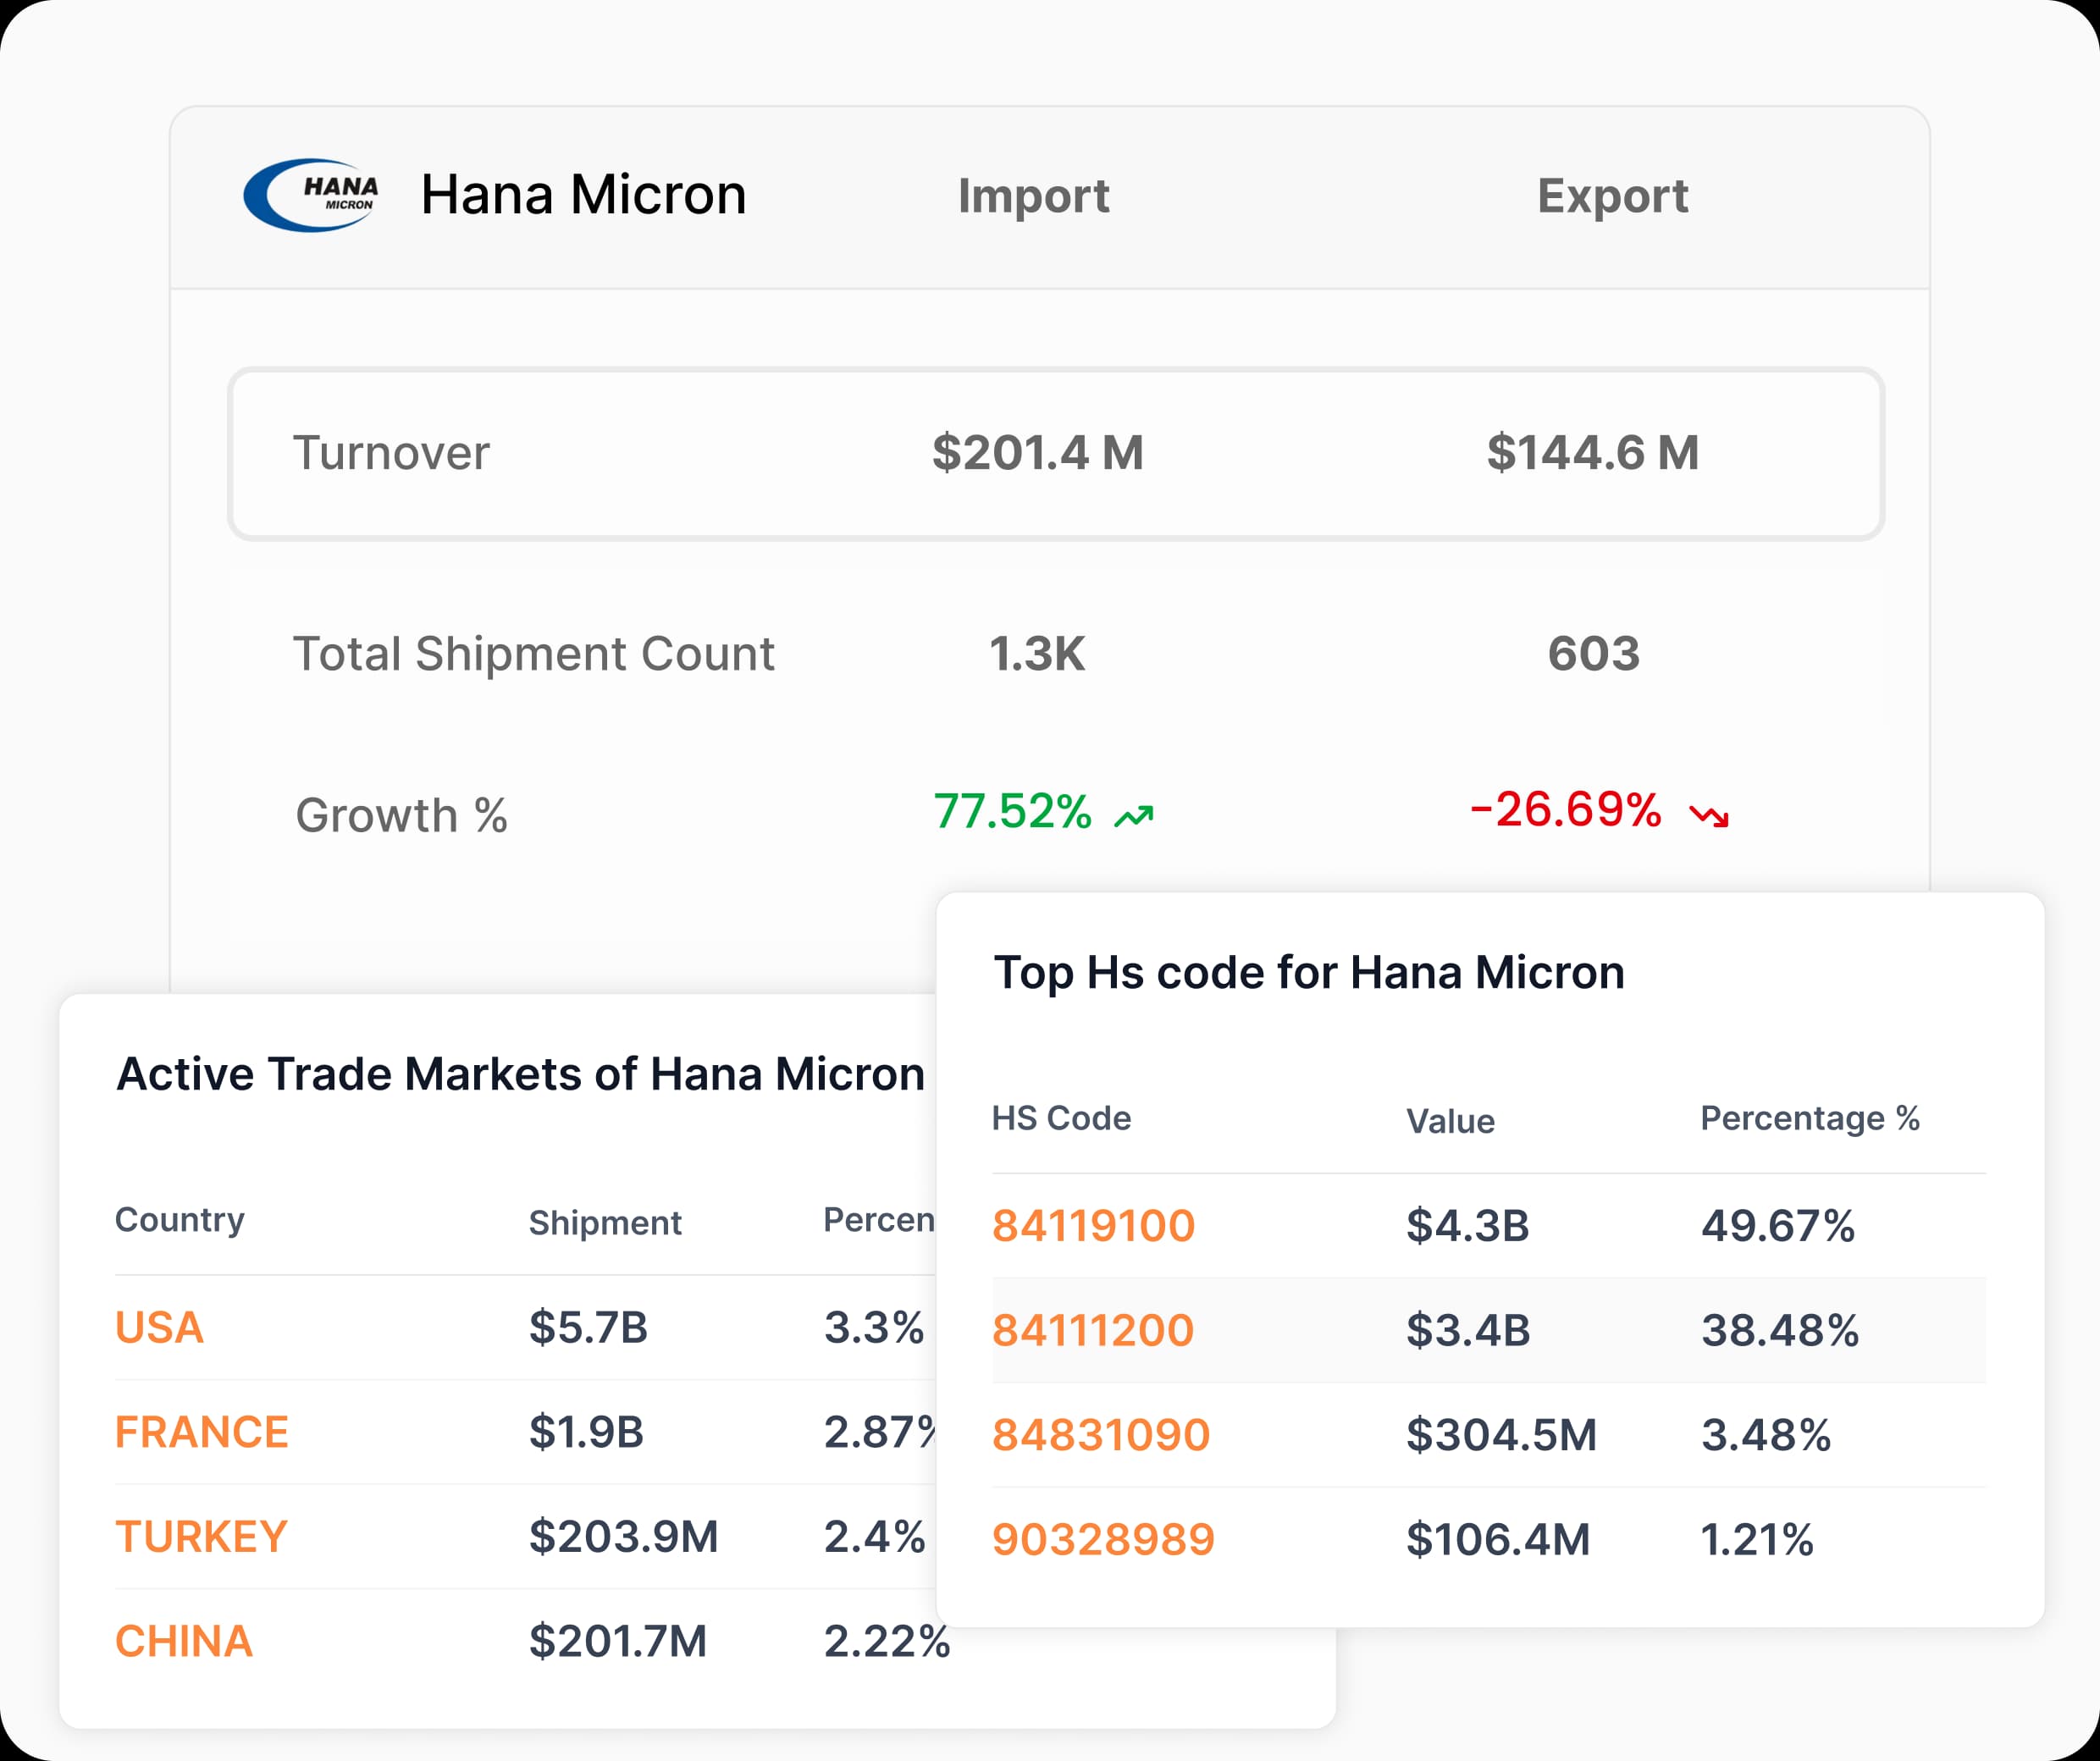Click the HS Code column header
2100x1761 pixels.
point(1061,1118)
